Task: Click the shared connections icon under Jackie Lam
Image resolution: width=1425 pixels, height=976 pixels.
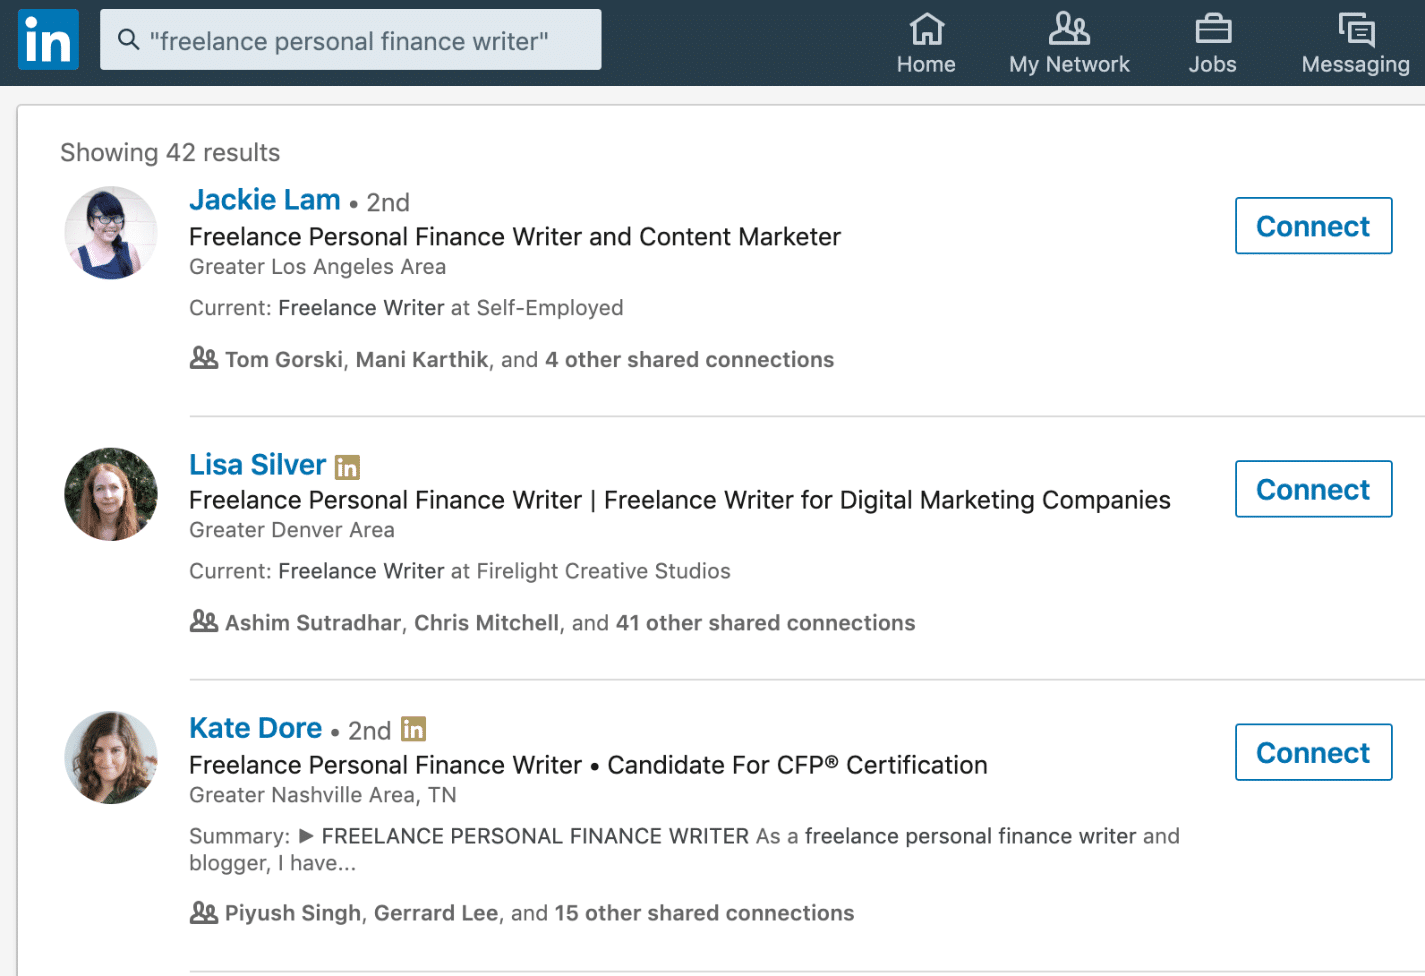Action: point(203,357)
